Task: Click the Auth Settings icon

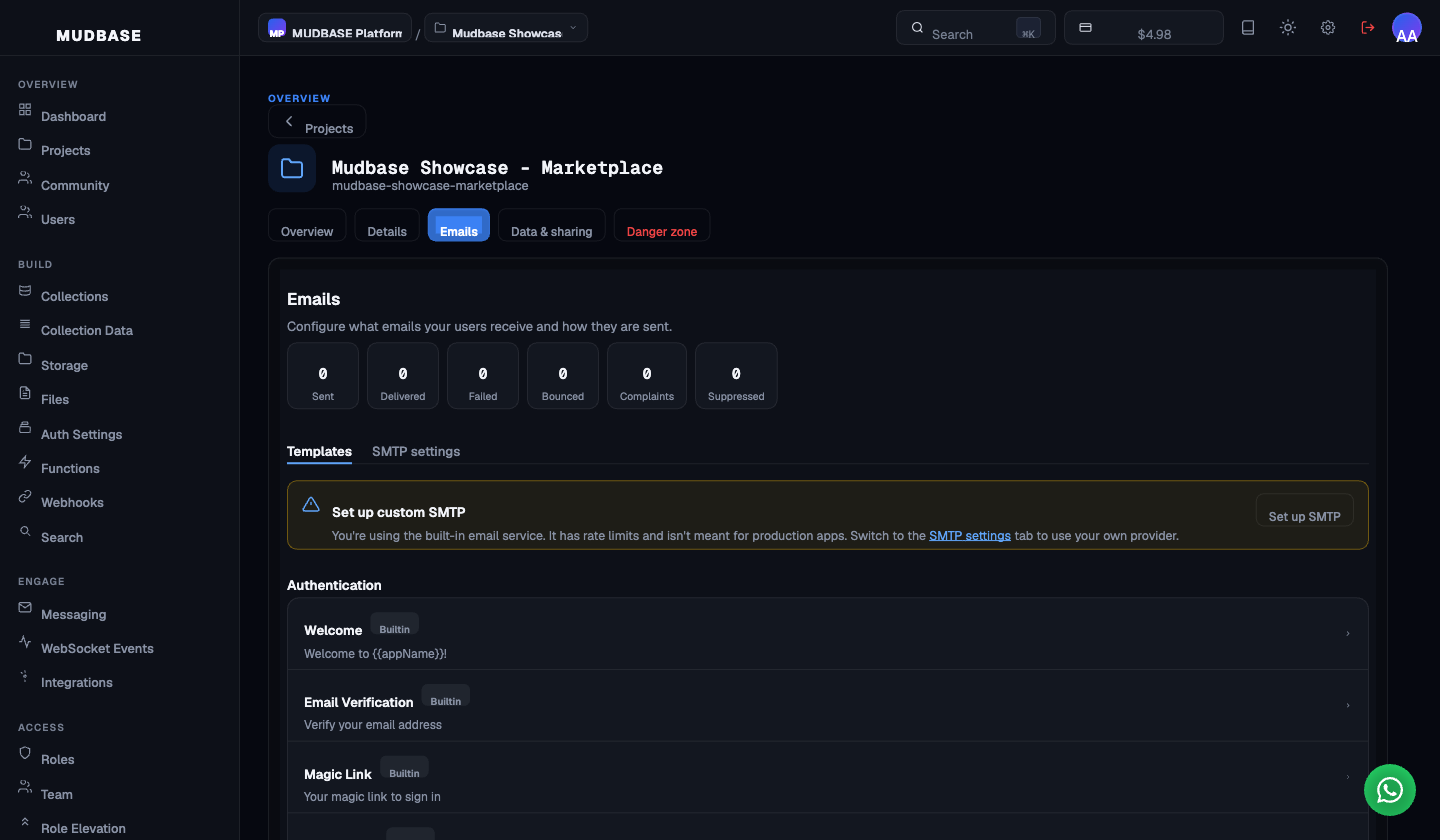Action: coord(25,428)
